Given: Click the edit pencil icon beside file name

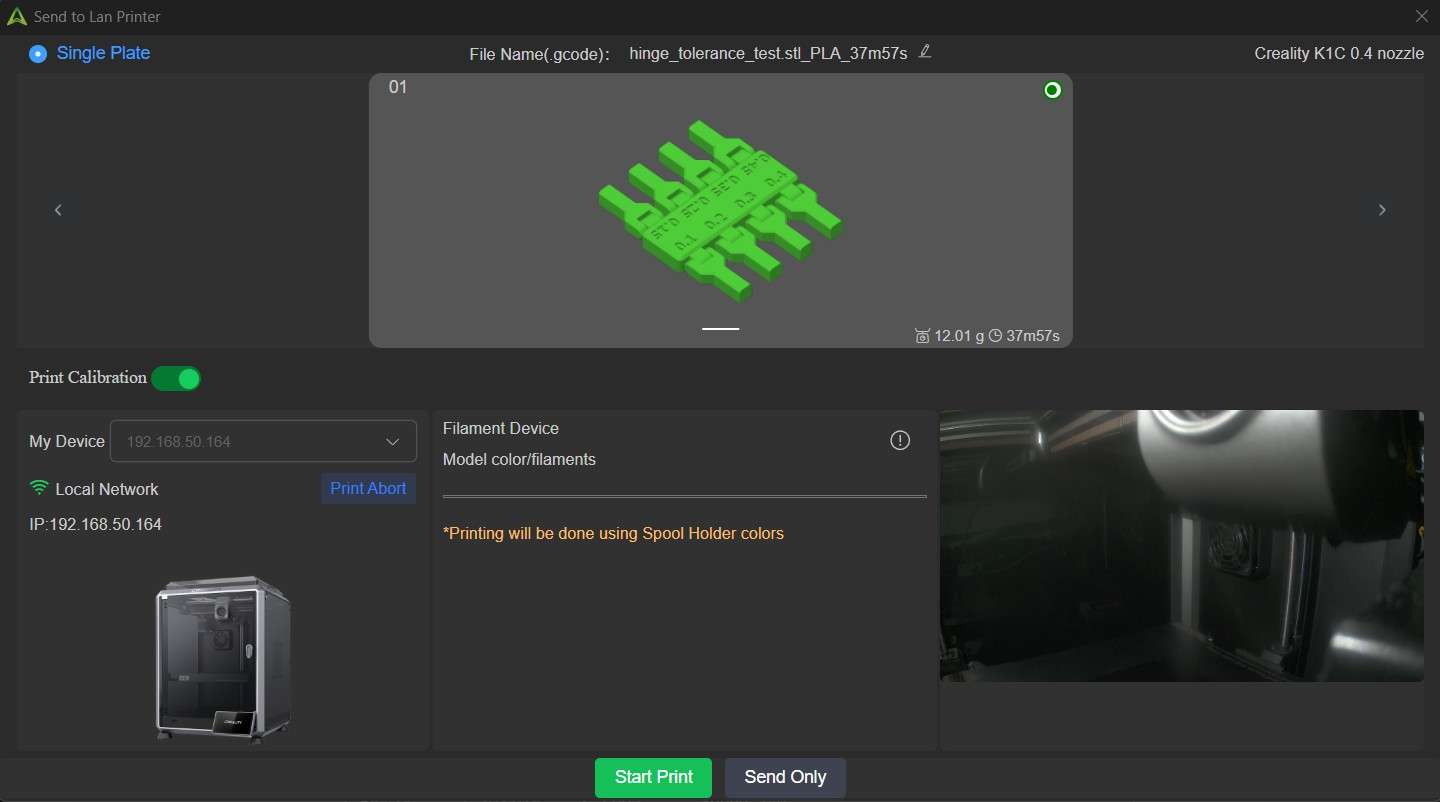Looking at the screenshot, I should (x=925, y=52).
